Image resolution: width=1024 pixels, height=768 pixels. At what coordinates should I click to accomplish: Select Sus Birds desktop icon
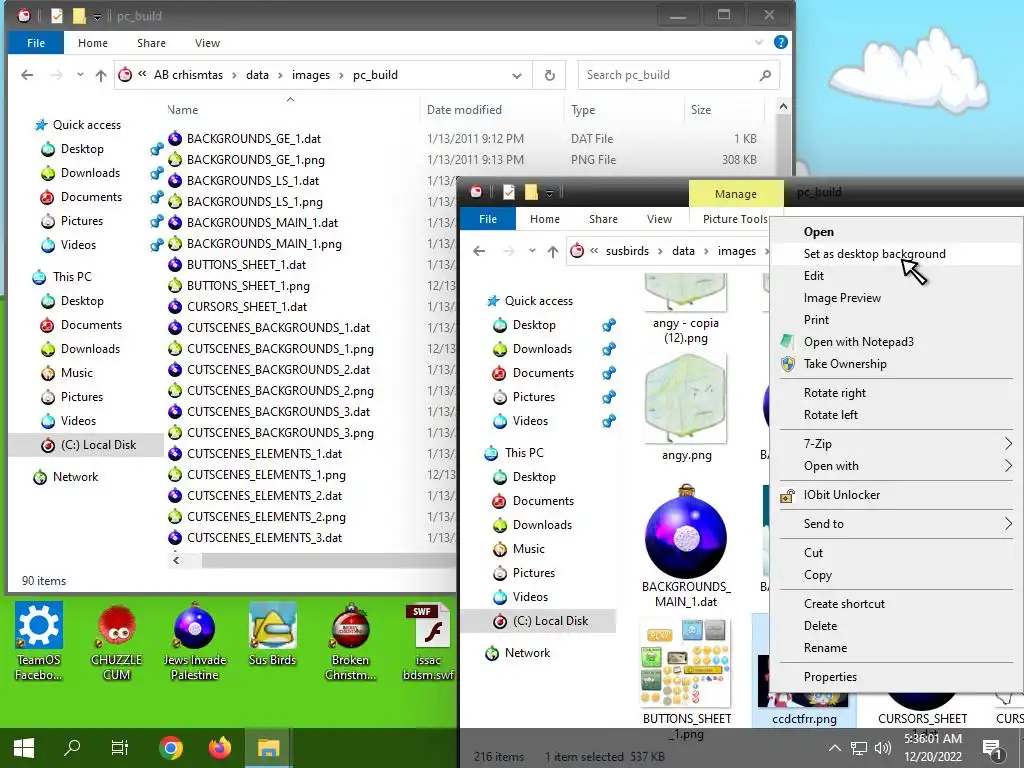tap(272, 635)
